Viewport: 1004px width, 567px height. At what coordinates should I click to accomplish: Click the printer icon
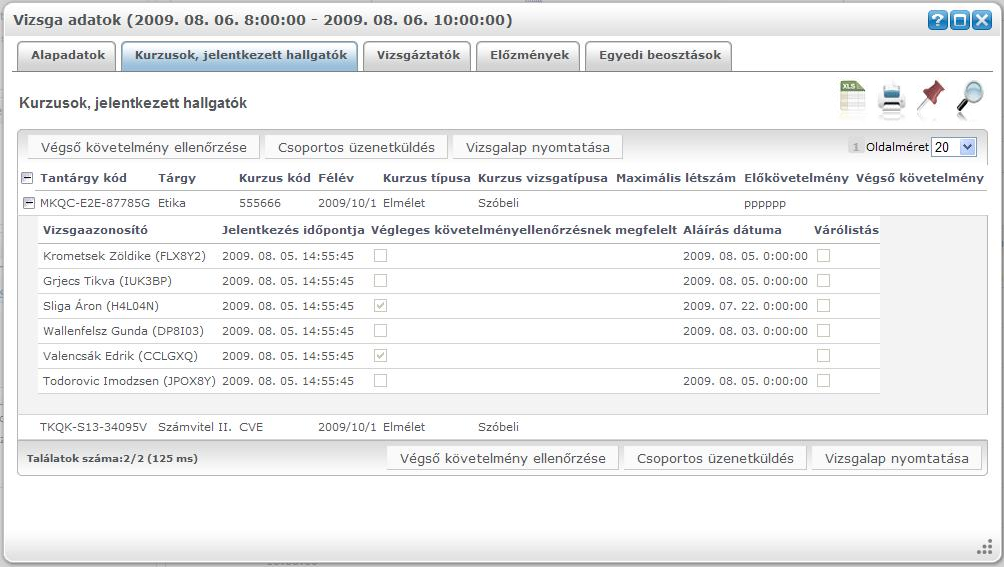[x=891, y=100]
